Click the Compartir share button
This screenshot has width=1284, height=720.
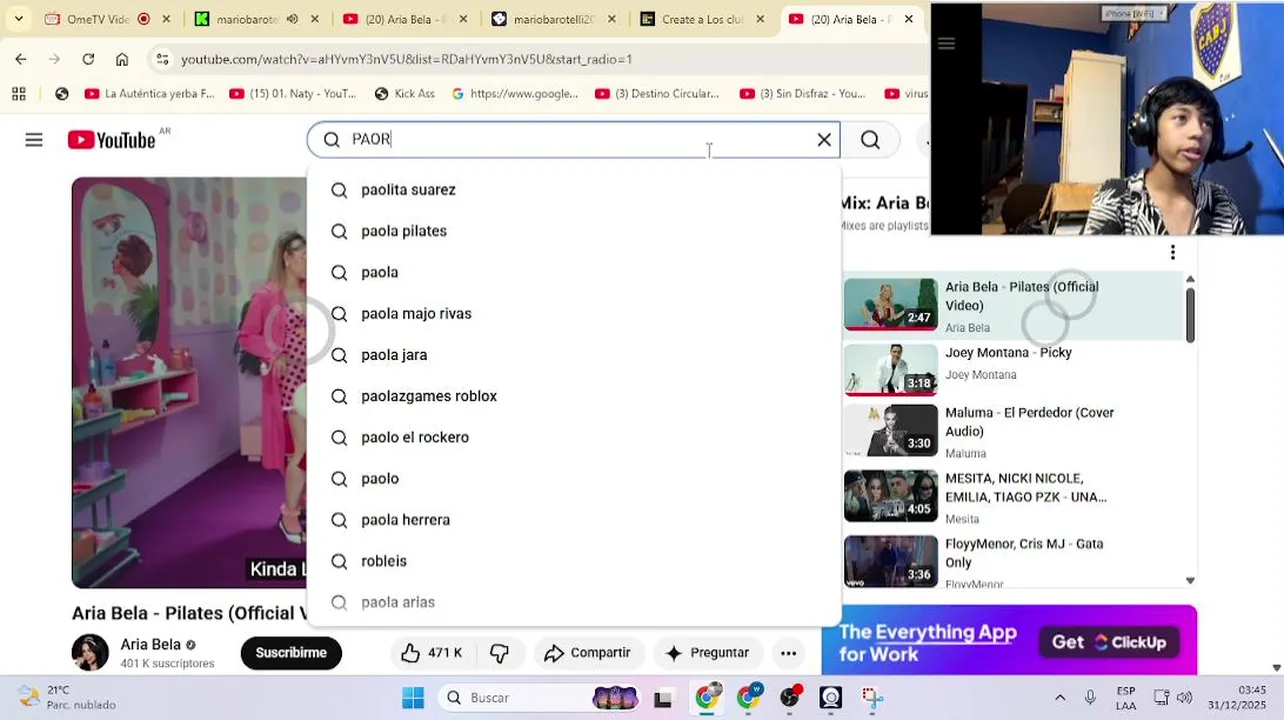(587, 653)
